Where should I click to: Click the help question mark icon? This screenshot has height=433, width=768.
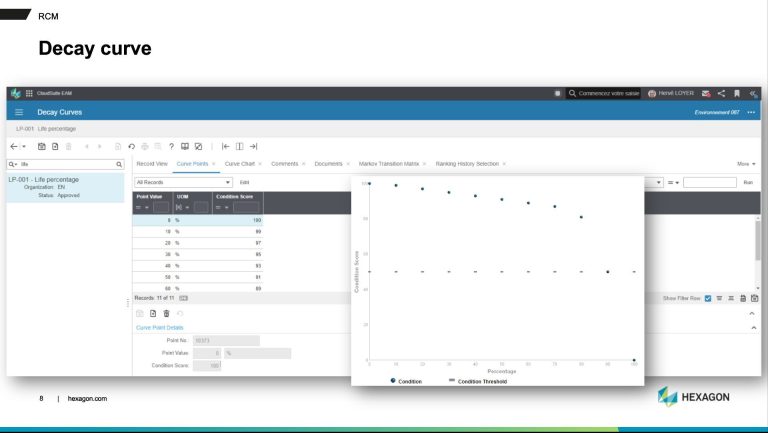tap(171, 146)
